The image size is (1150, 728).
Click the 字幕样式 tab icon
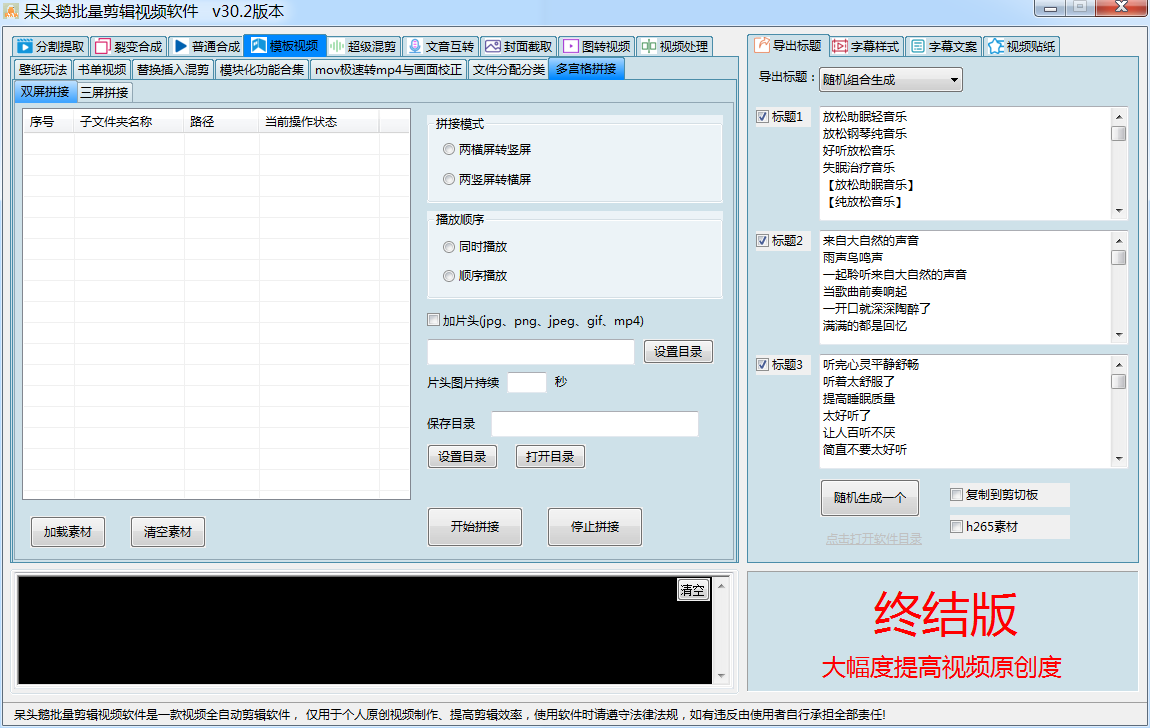[840, 46]
